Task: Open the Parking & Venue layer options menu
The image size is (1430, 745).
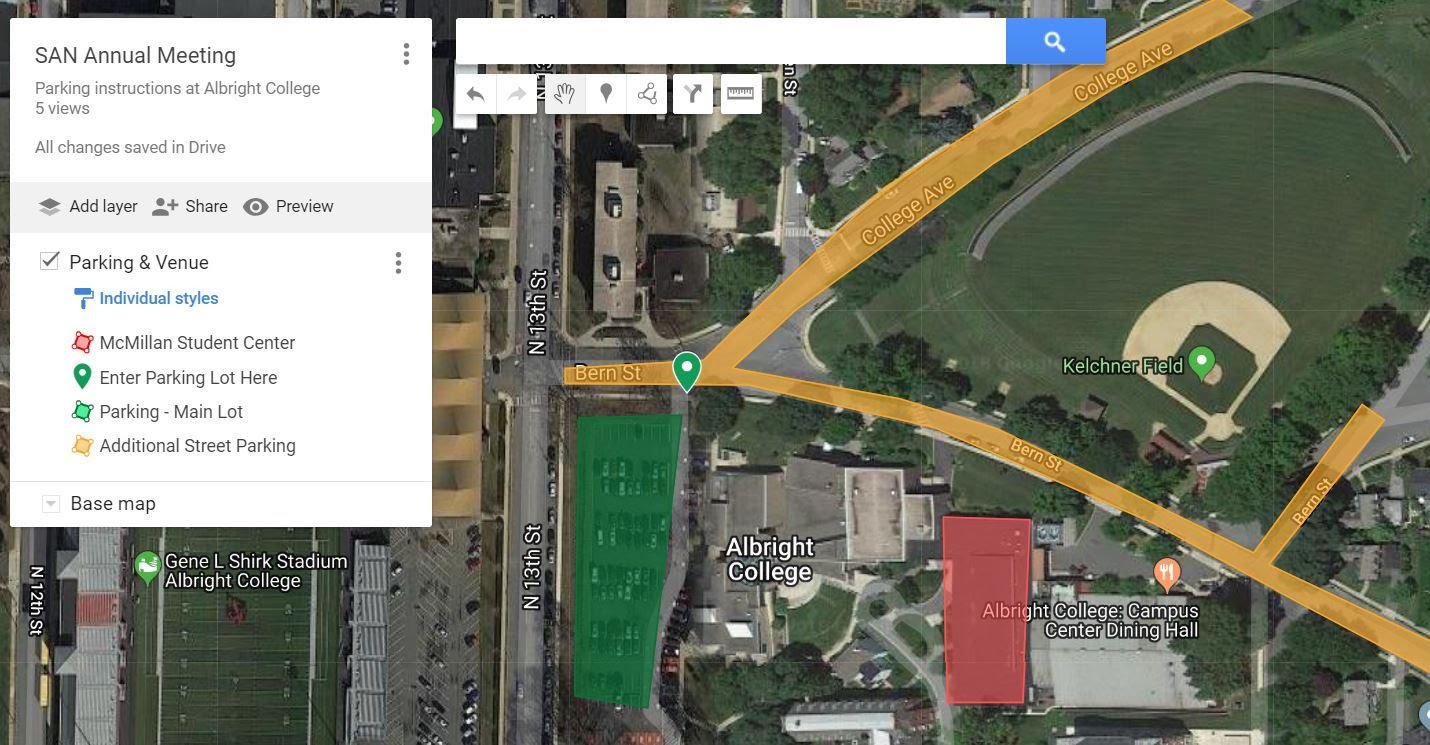Action: point(398,263)
